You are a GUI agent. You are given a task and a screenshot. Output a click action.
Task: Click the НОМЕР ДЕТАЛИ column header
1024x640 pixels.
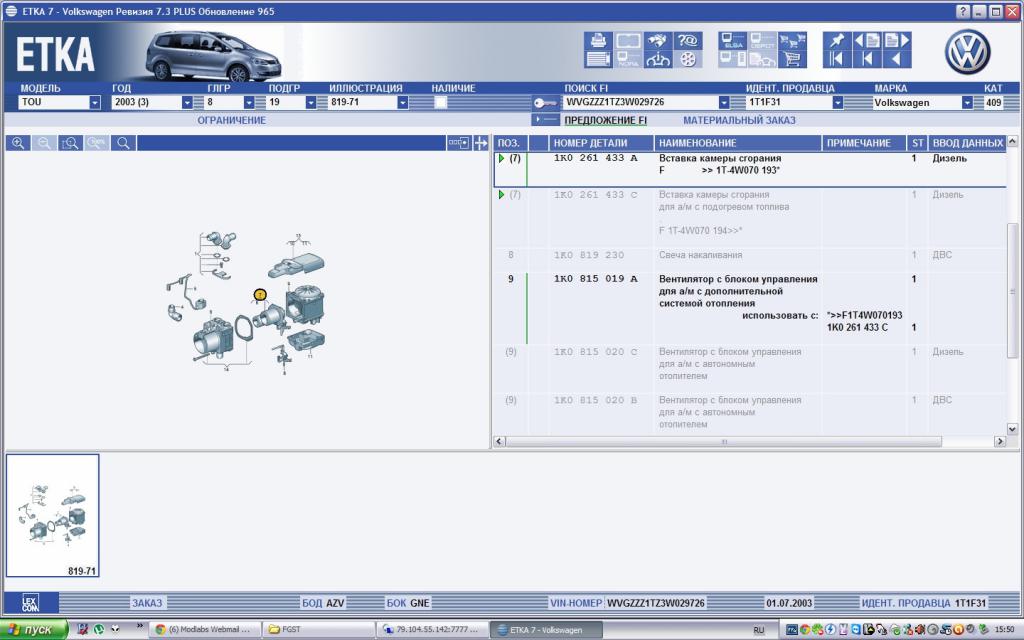pyautogui.click(x=601, y=143)
